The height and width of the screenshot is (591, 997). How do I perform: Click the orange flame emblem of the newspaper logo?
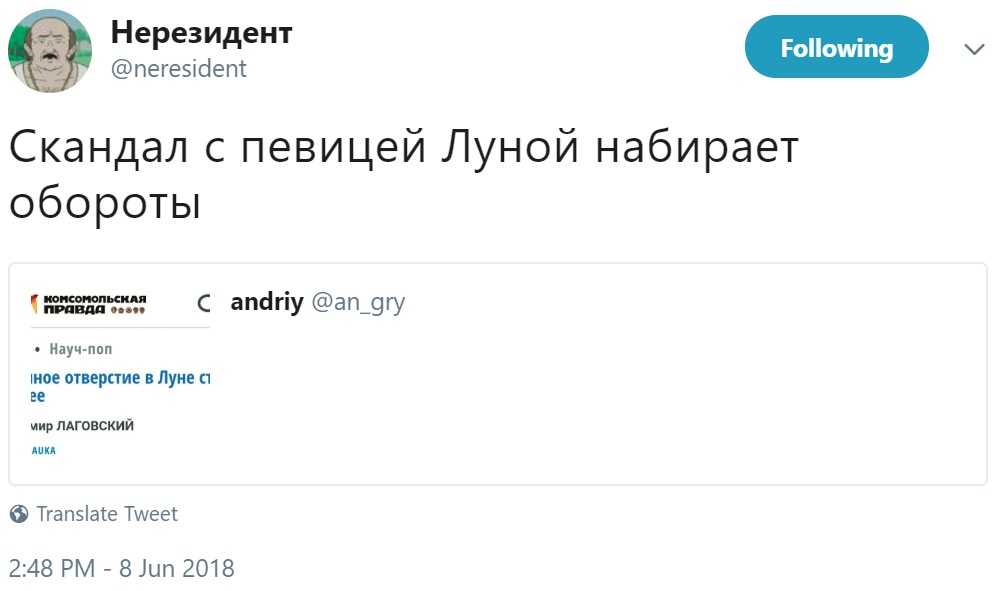coord(37,303)
